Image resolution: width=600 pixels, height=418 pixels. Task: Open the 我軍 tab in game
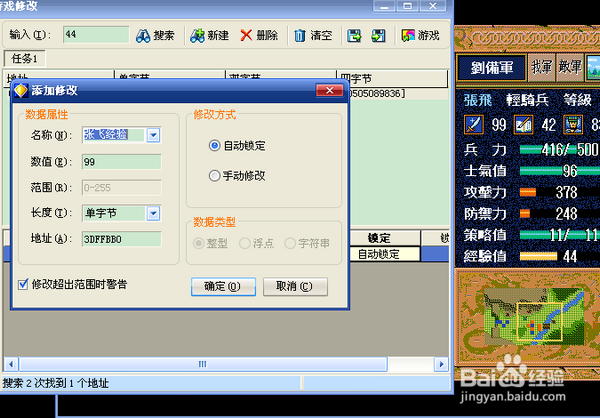click(x=541, y=68)
